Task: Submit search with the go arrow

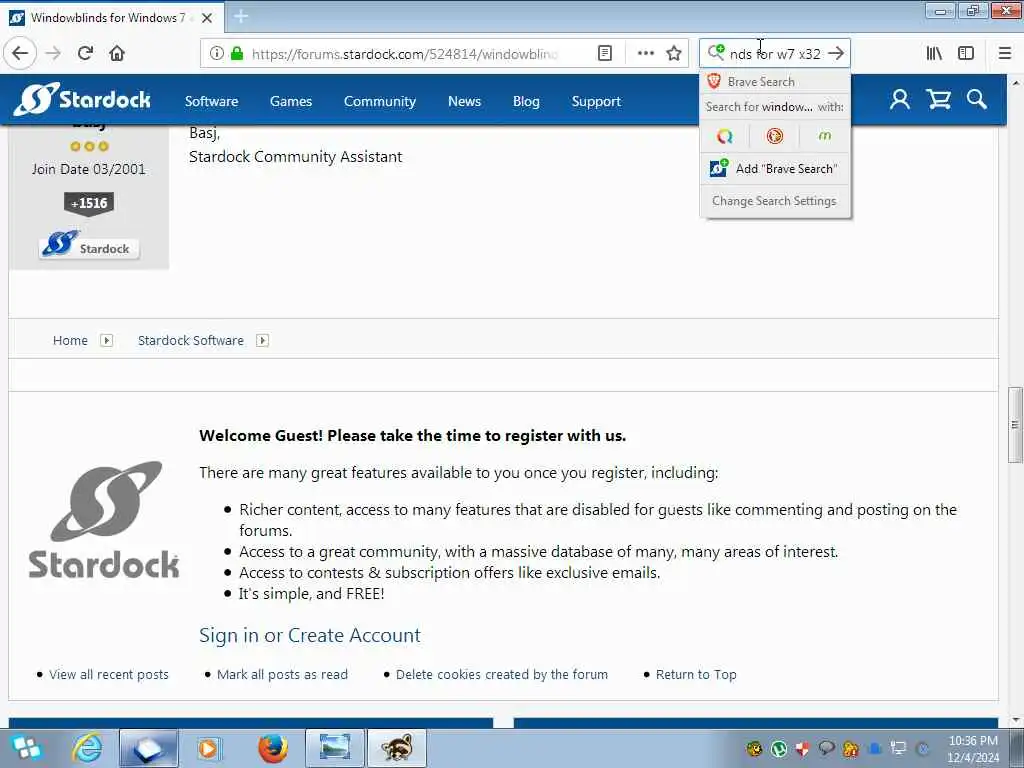Action: click(x=836, y=53)
